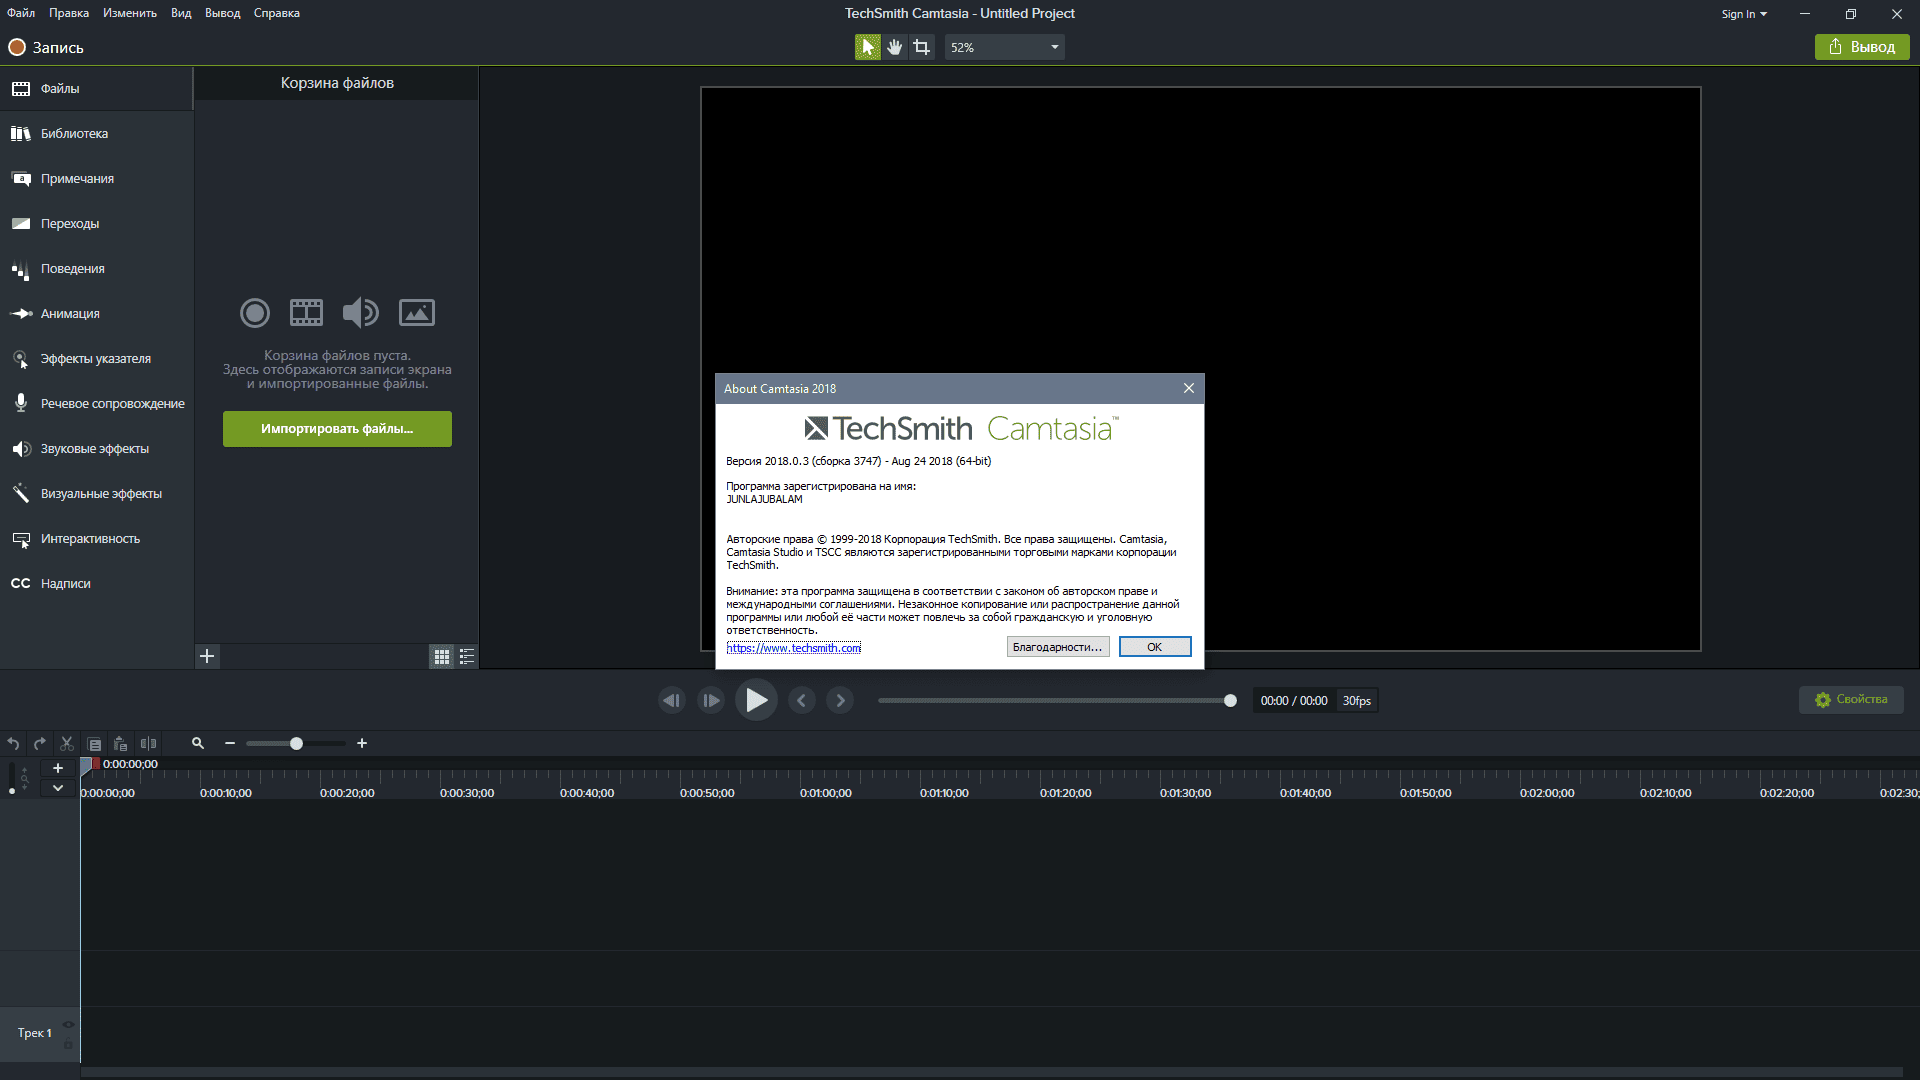Click the 30fps frame rate indicator
Viewport: 1920px width, 1080px height.
(x=1357, y=701)
